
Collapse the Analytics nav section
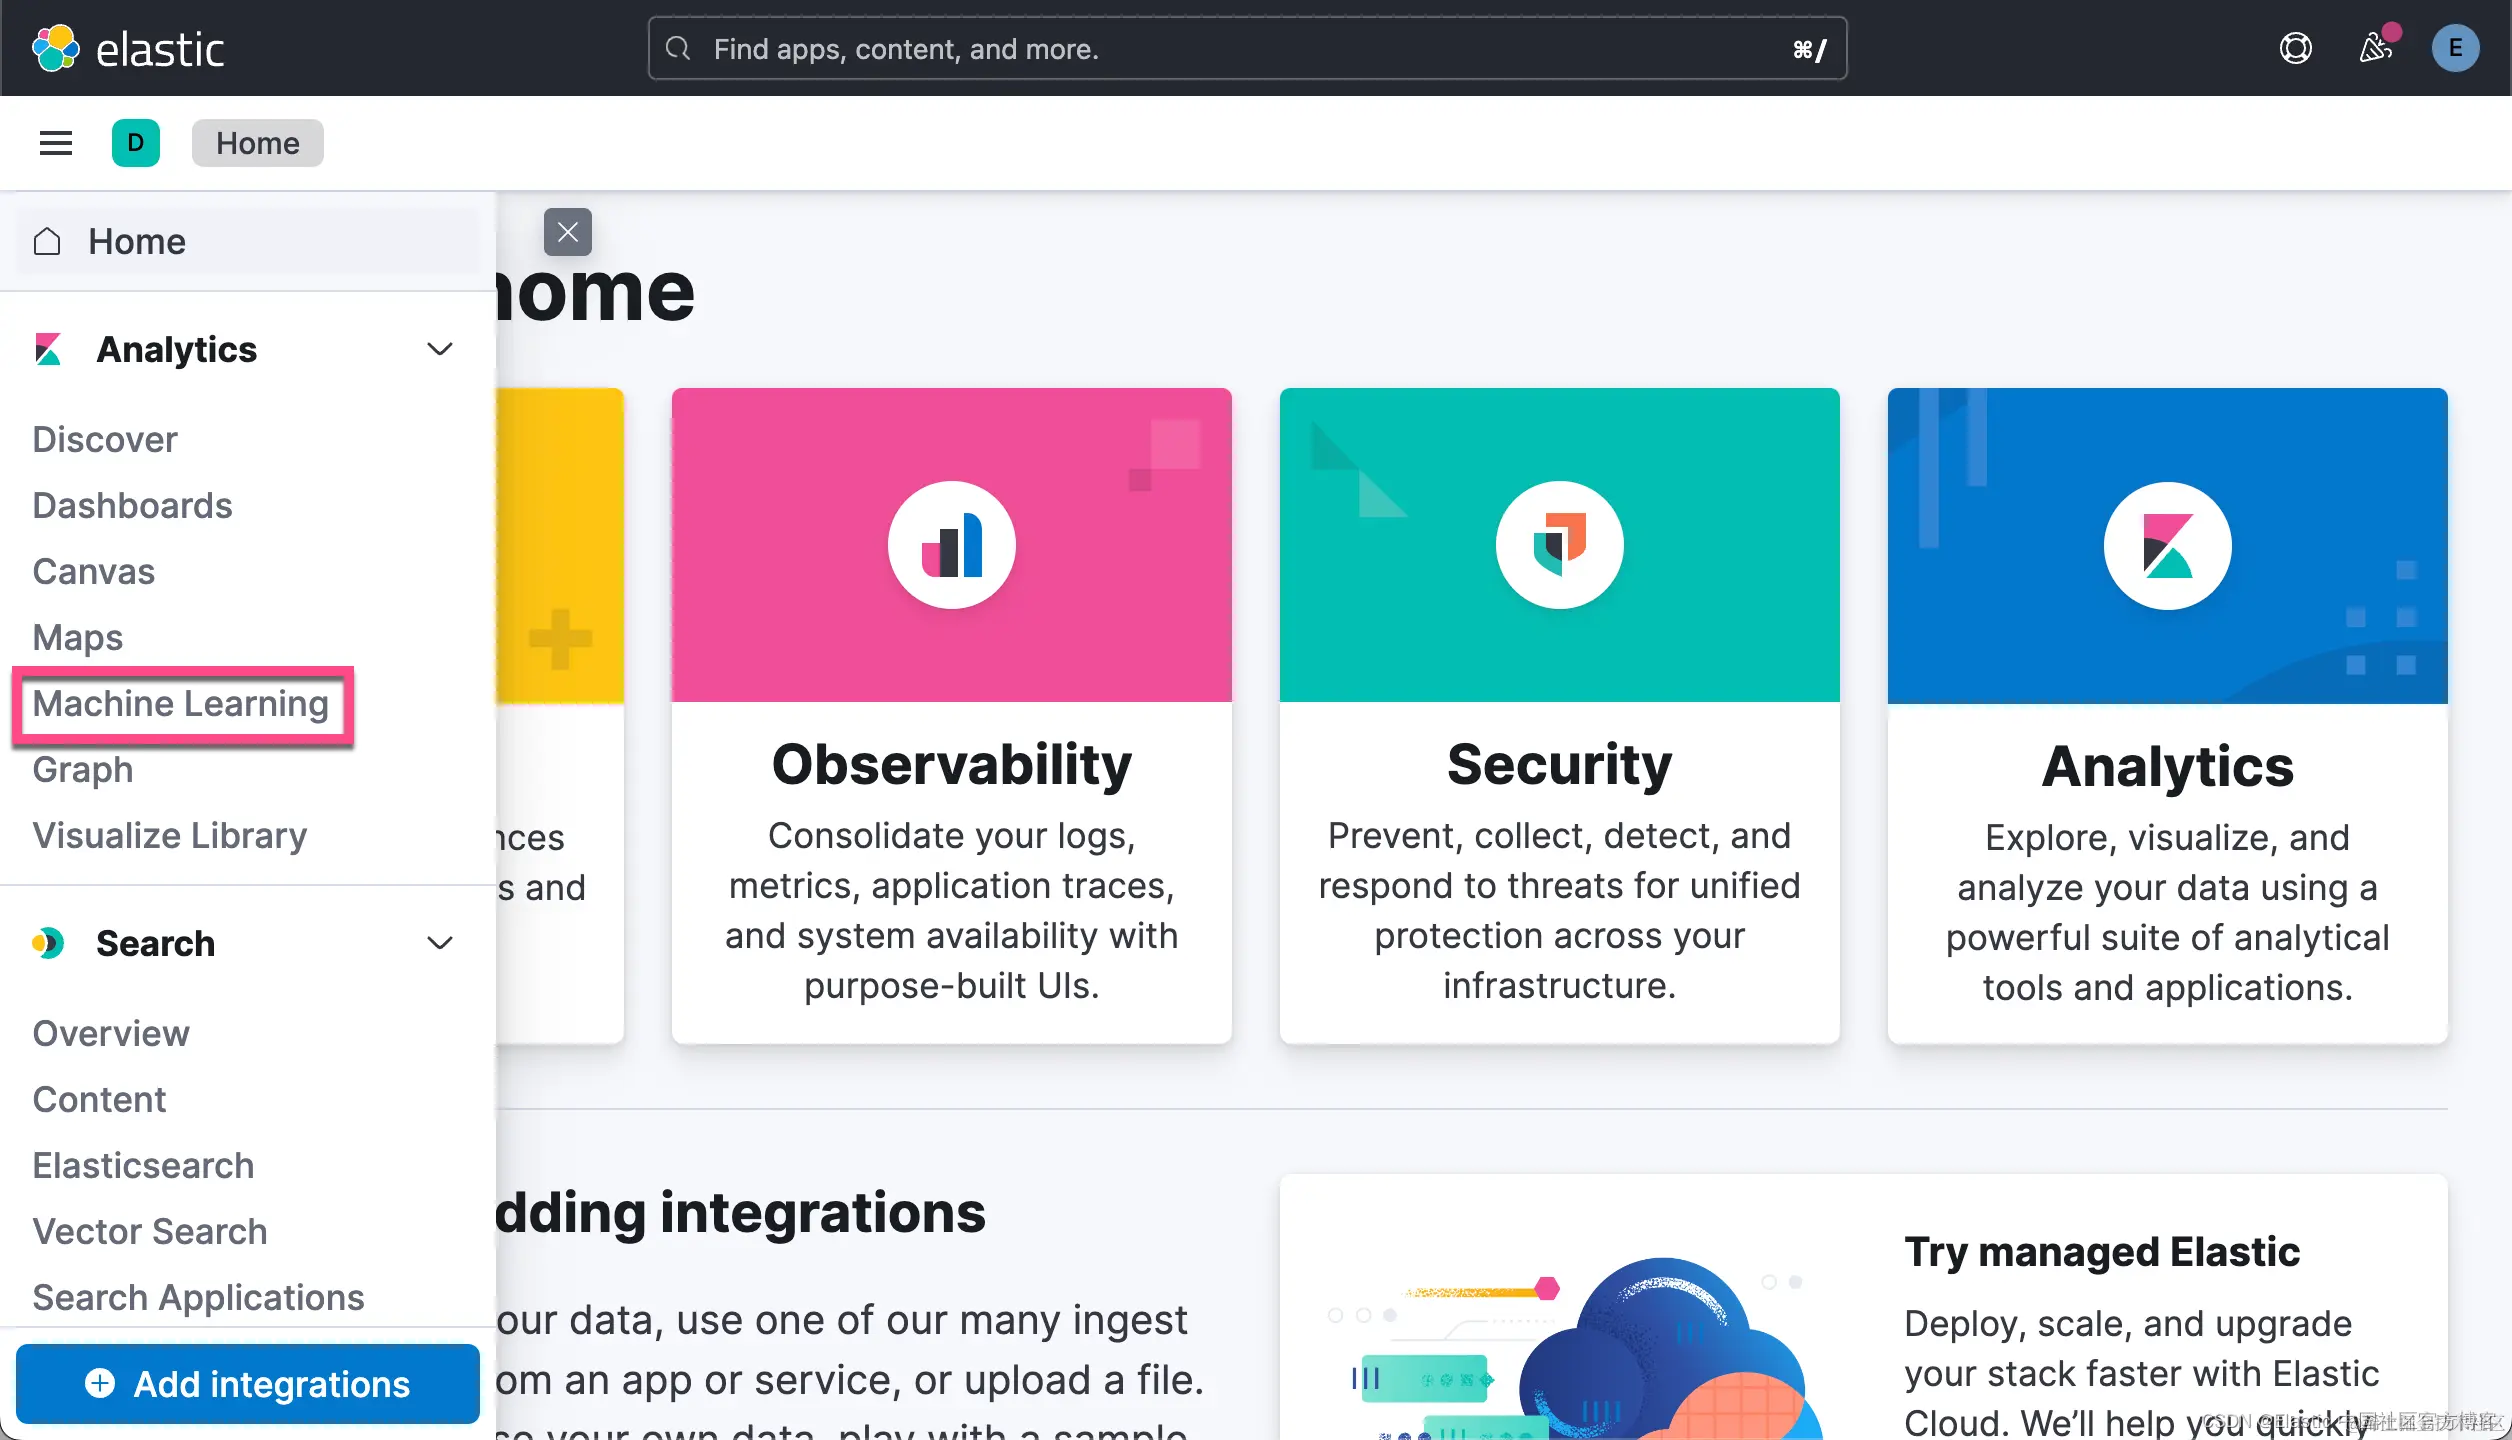(440, 349)
